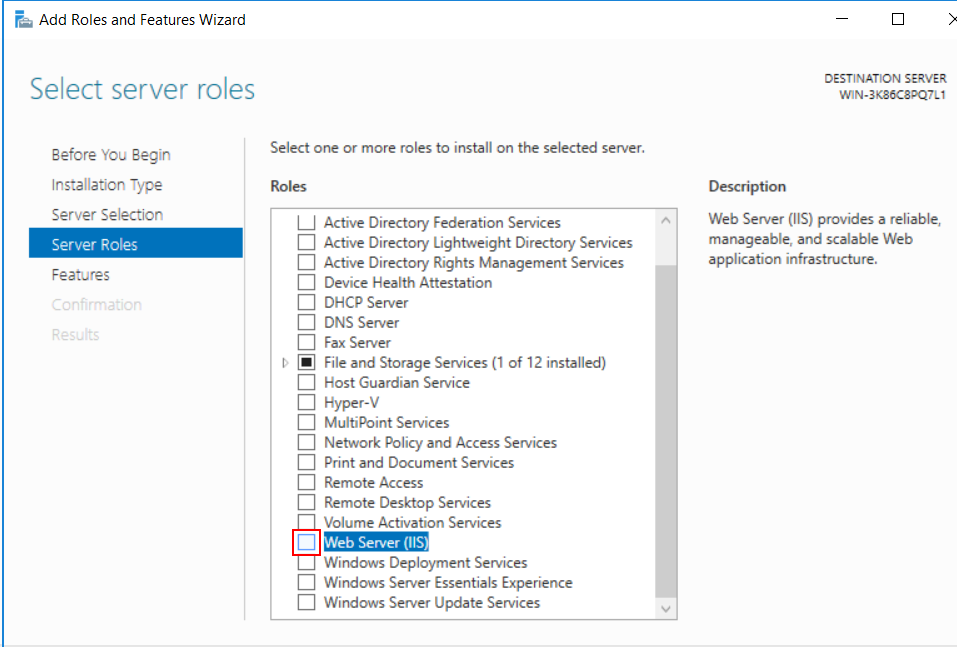This screenshot has height=647, width=957.
Task: Check the Web Server (IIS) checkbox
Action: (307, 543)
